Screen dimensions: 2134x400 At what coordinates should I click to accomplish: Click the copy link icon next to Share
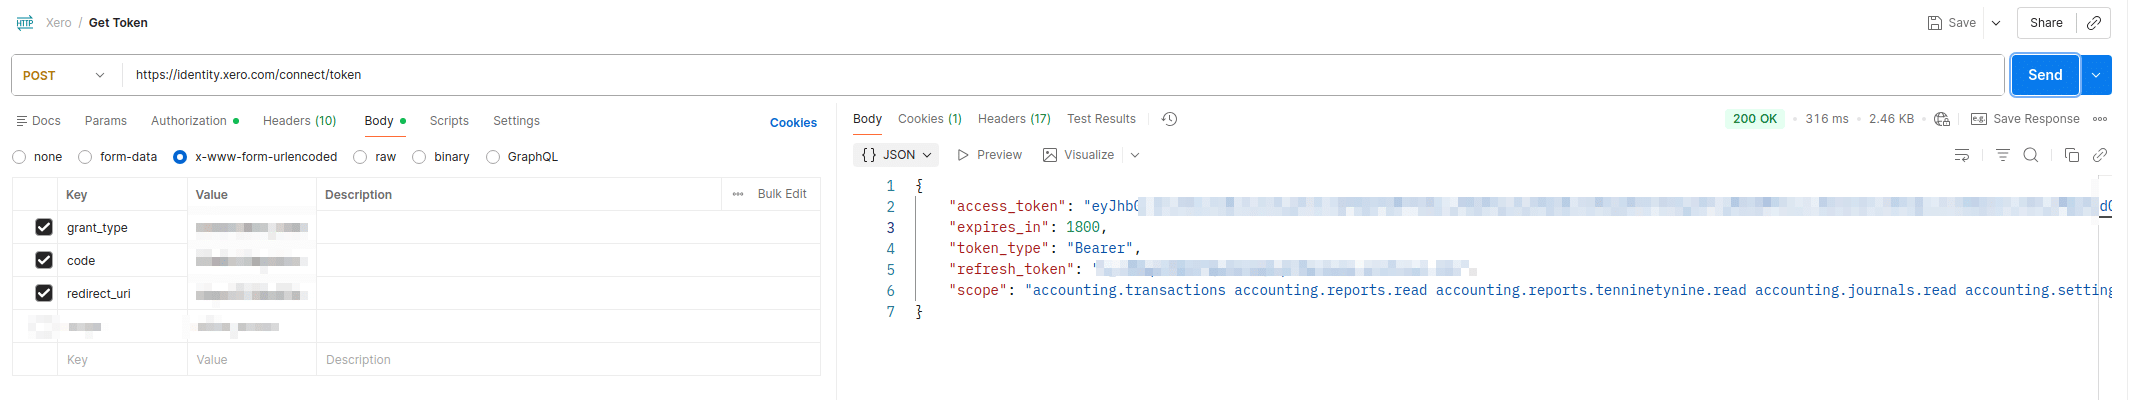coord(2093,23)
